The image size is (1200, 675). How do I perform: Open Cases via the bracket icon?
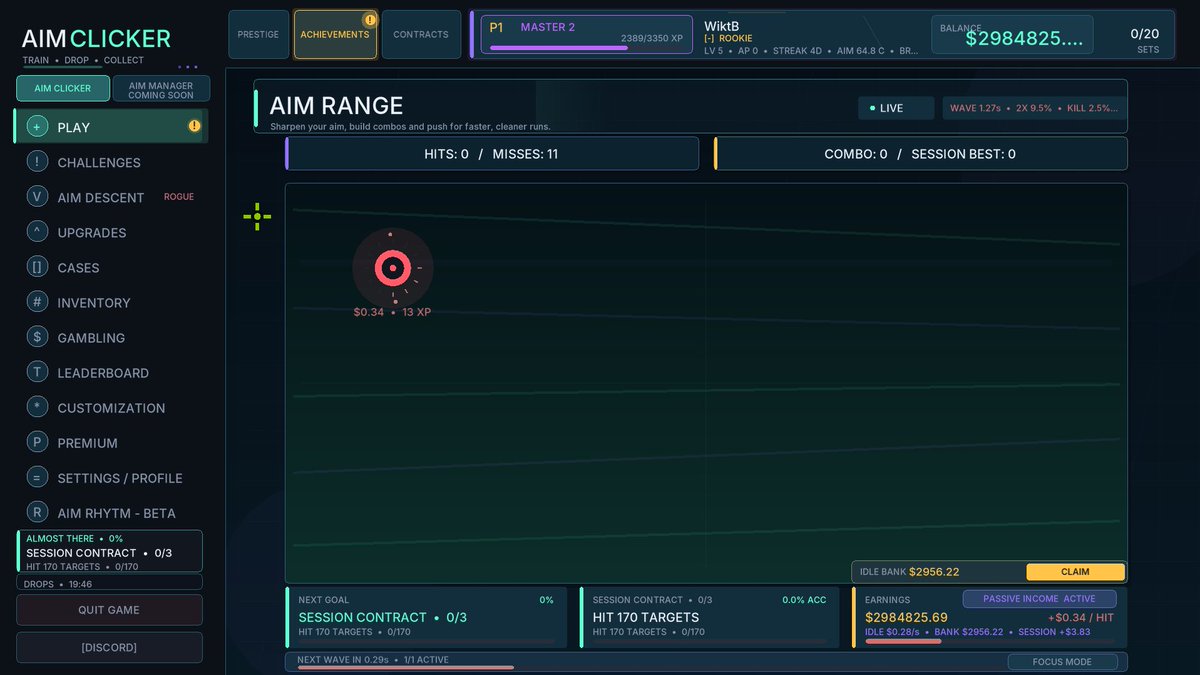coord(37,267)
